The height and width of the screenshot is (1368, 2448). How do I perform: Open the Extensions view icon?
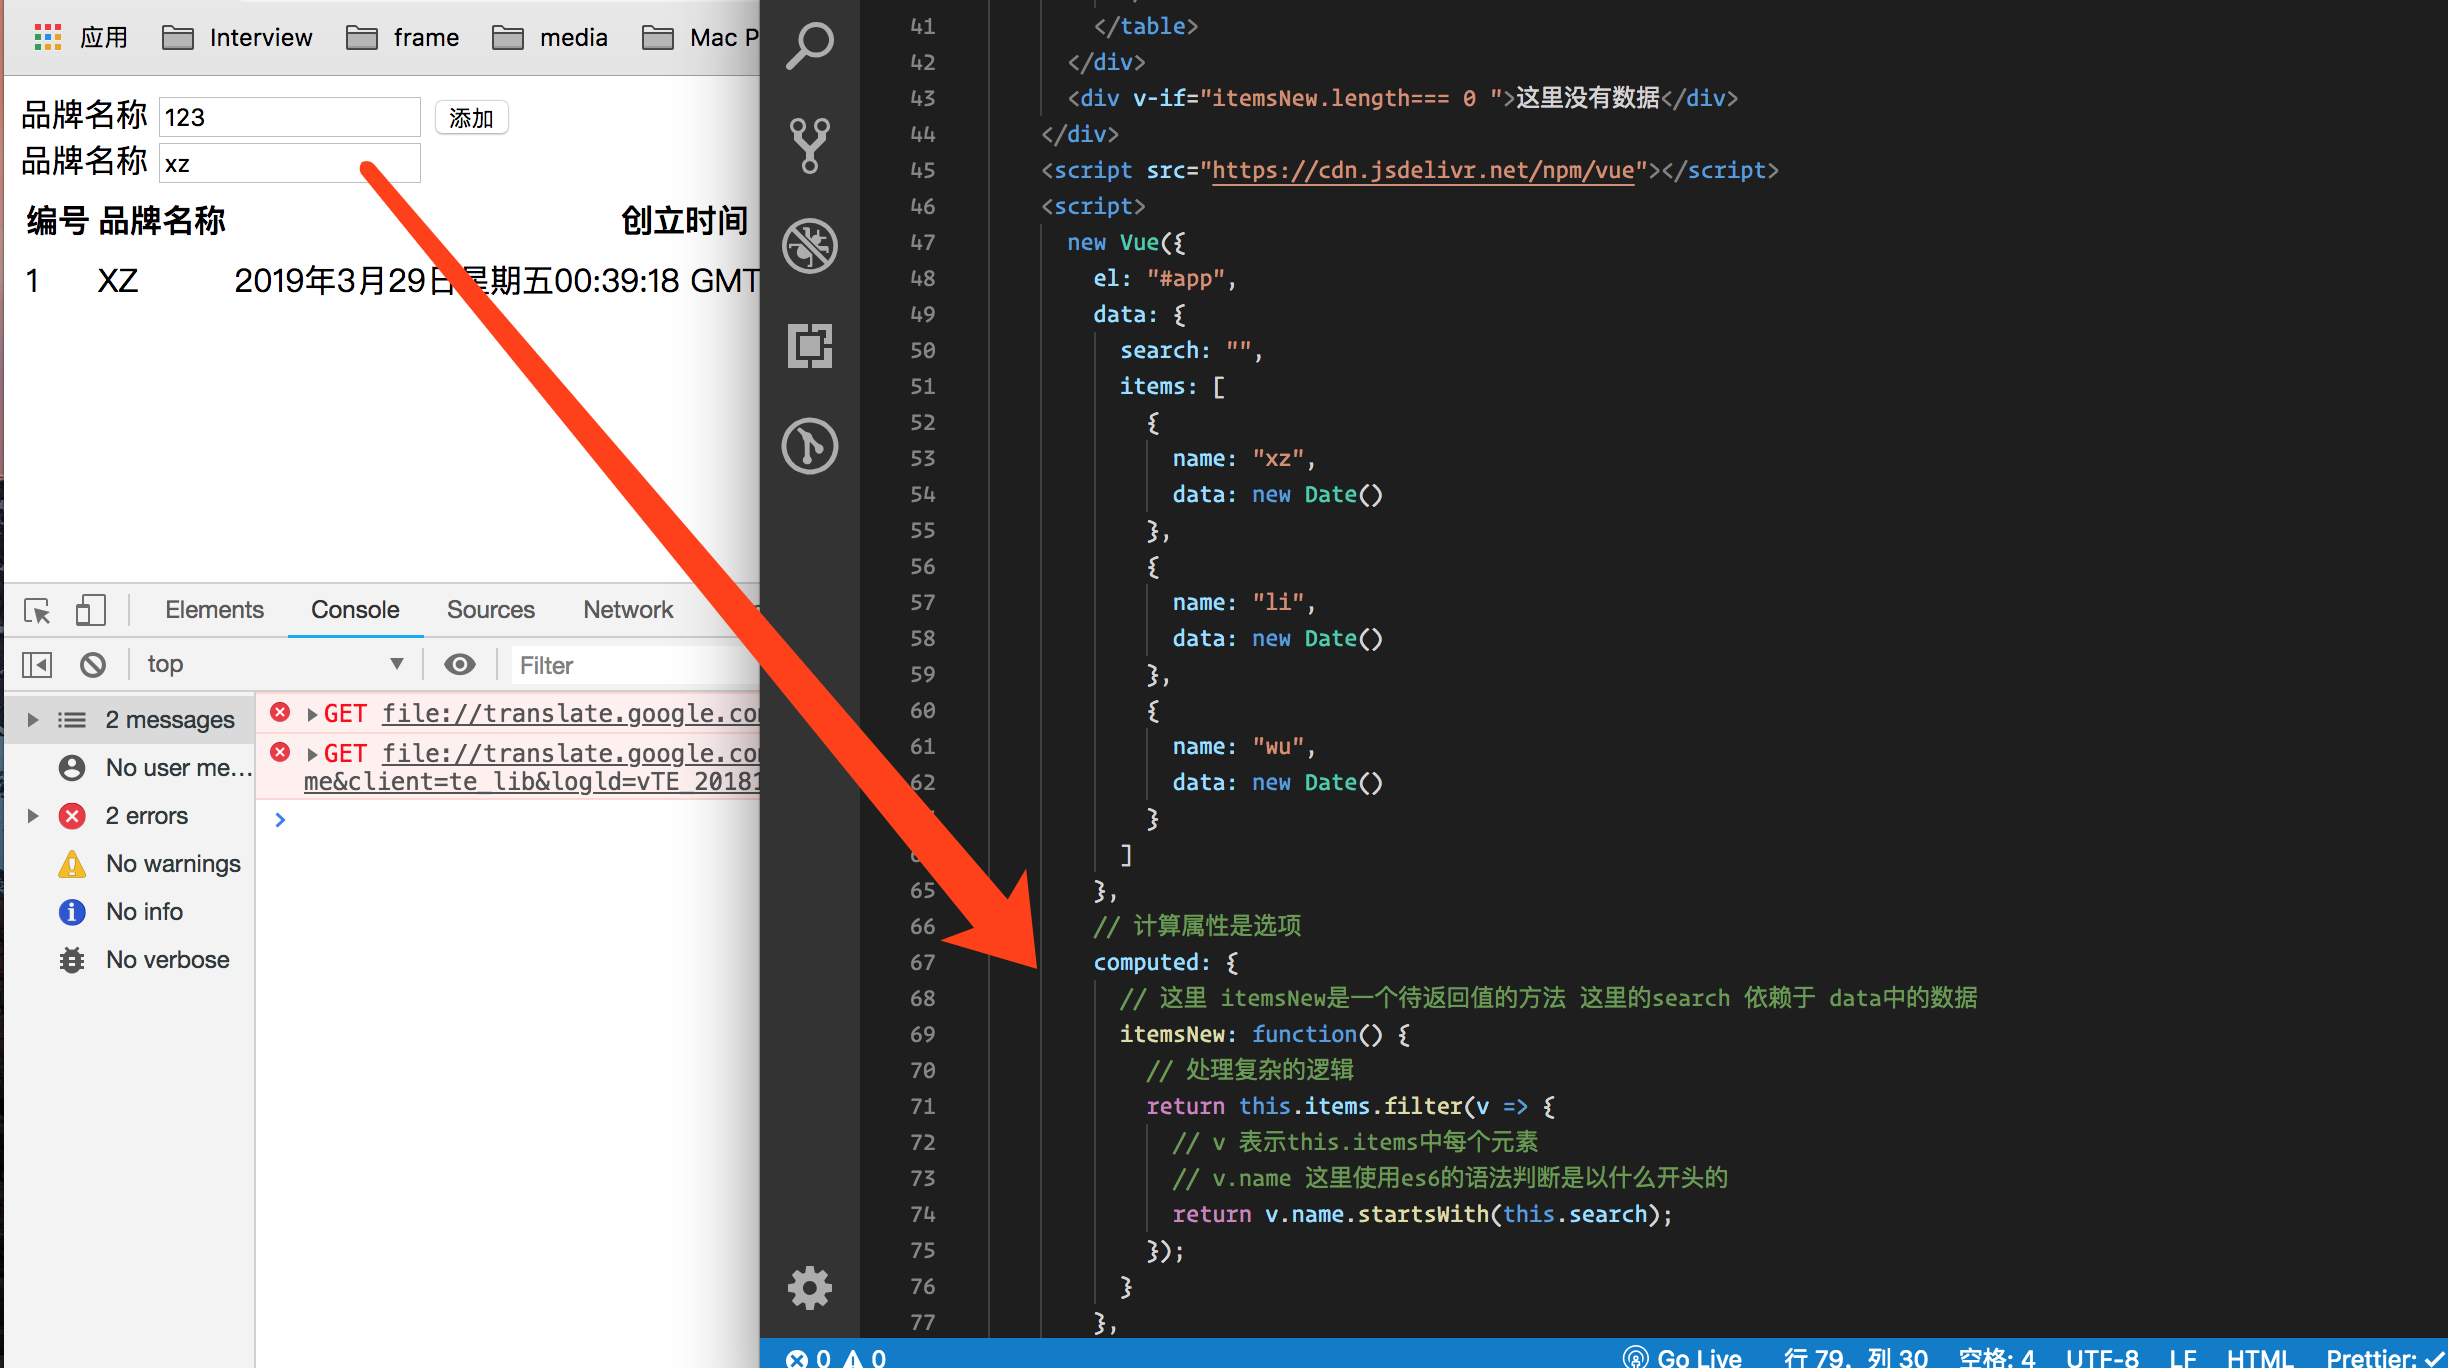[x=809, y=346]
